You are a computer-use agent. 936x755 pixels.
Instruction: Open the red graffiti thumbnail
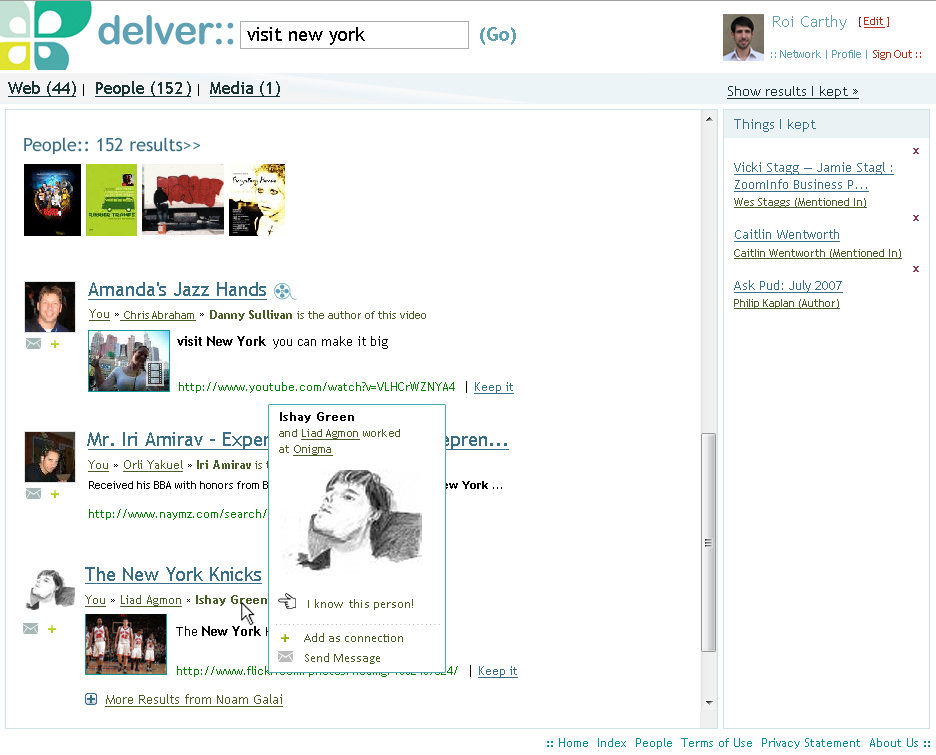183,200
